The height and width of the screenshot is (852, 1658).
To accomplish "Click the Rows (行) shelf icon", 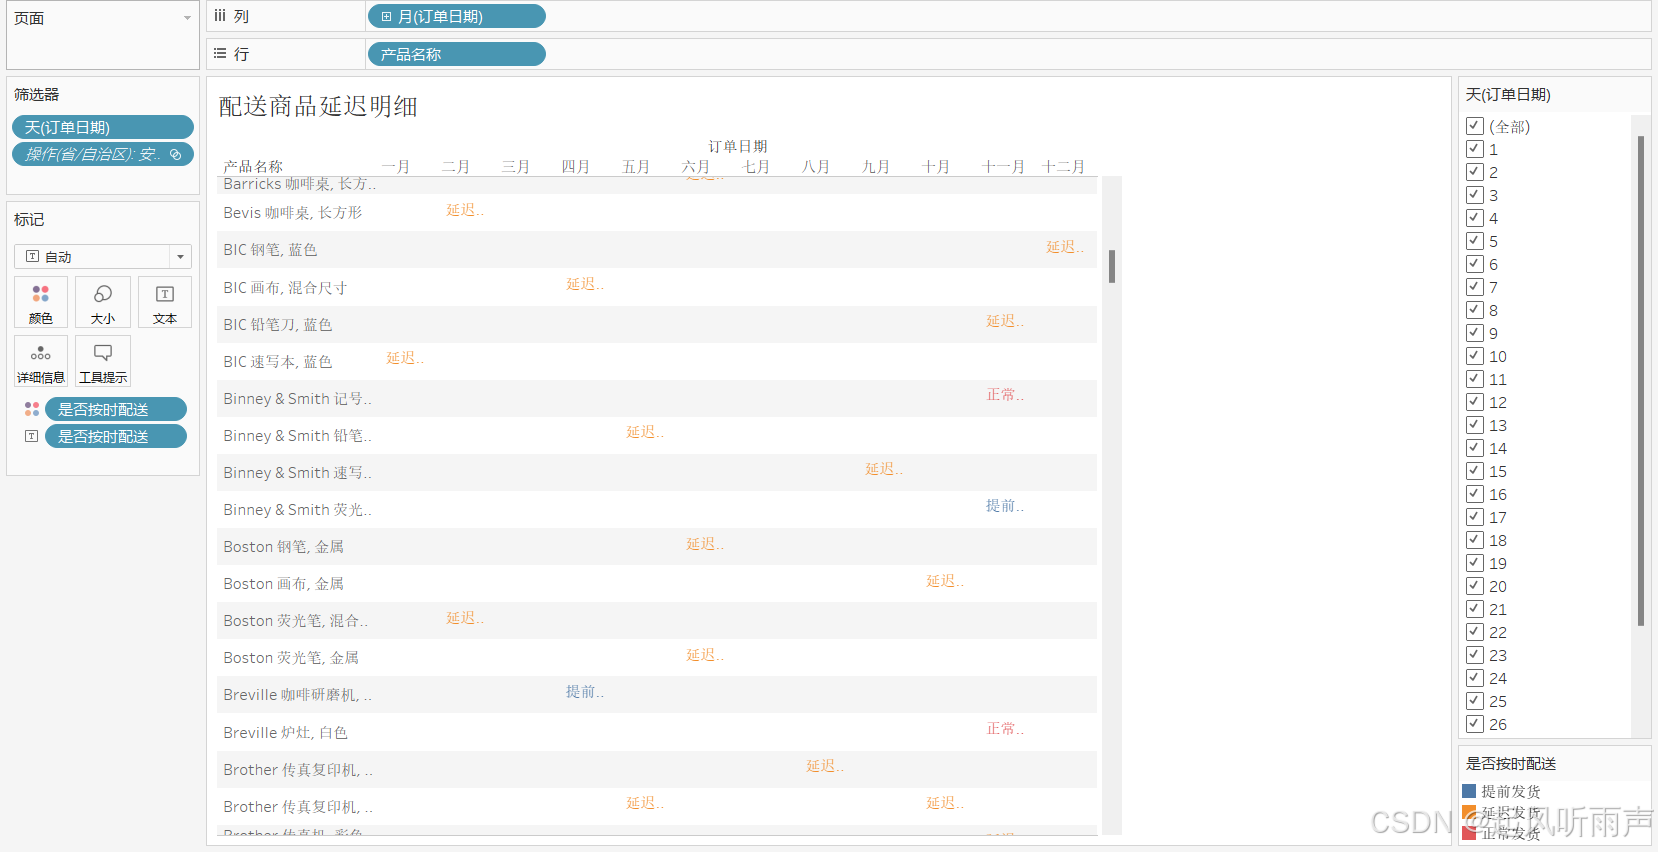I will click(x=220, y=53).
